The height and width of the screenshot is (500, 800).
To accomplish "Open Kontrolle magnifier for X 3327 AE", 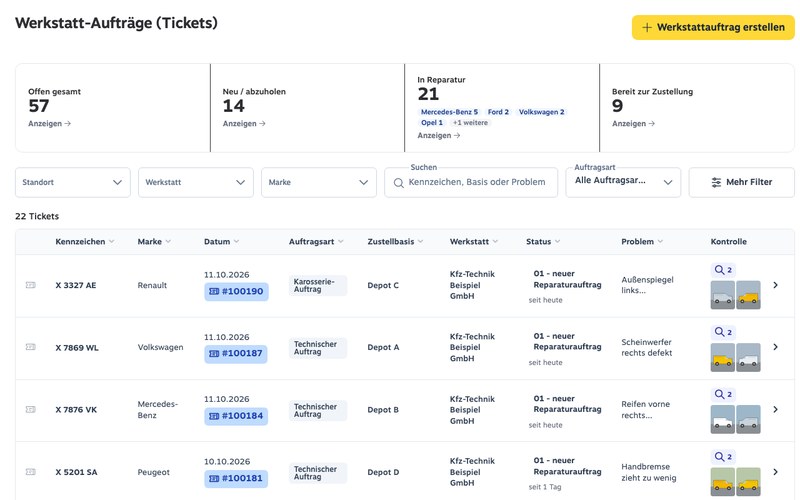I will (723, 270).
